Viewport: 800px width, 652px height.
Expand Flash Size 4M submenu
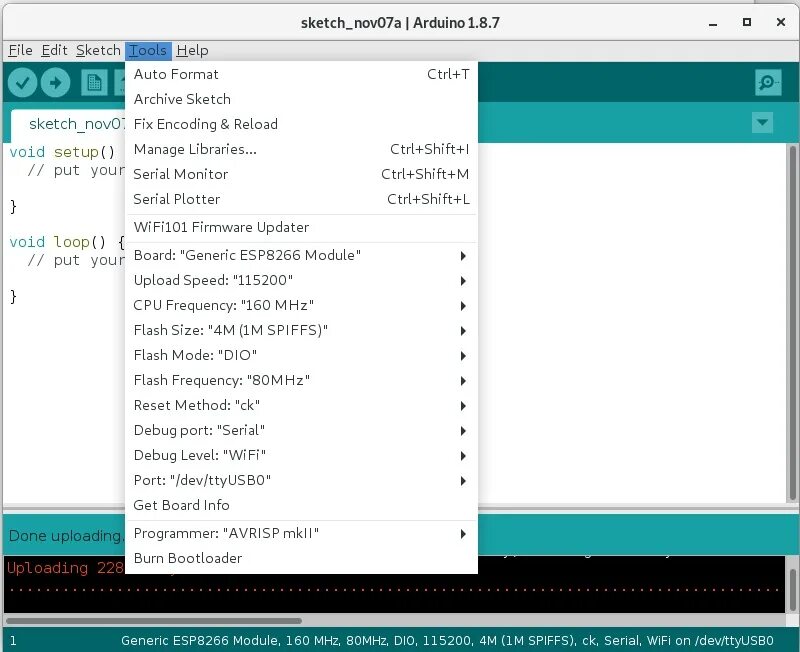click(x=301, y=331)
